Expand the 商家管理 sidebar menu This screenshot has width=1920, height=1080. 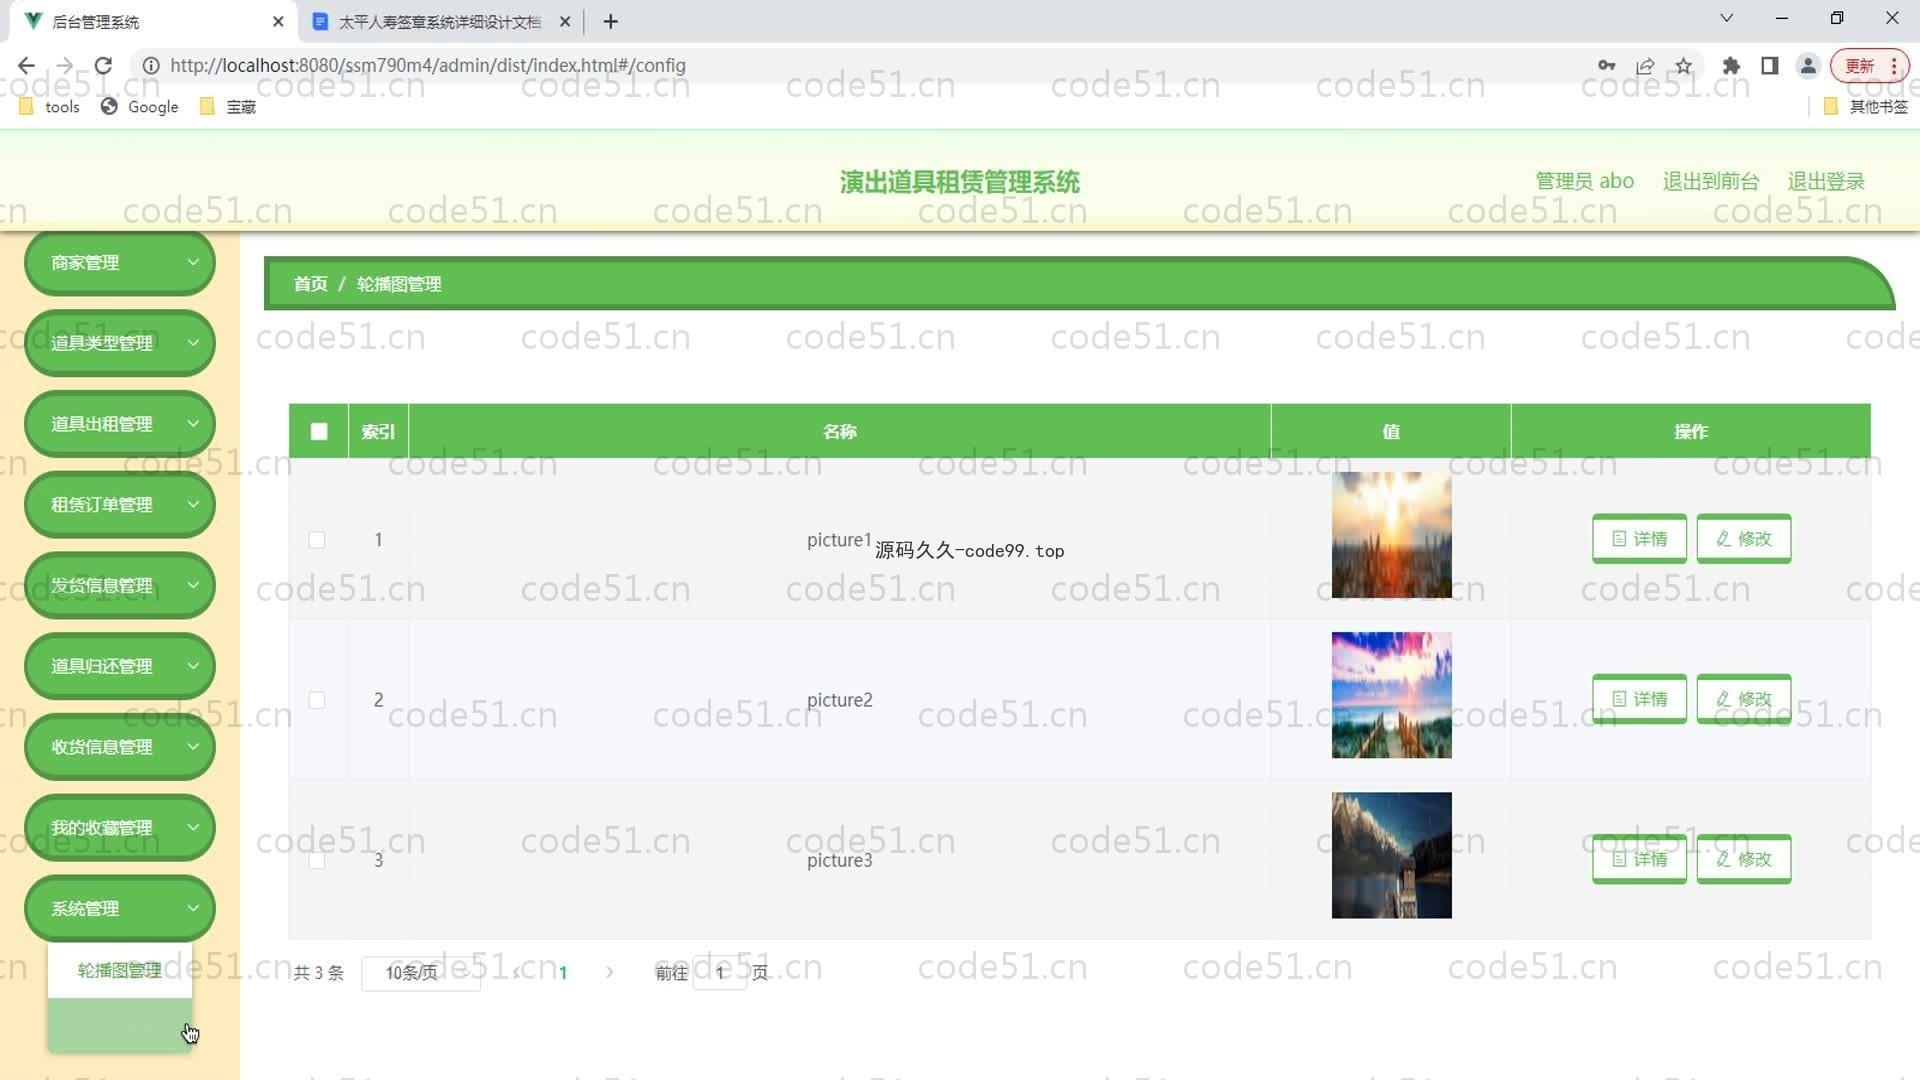point(120,262)
